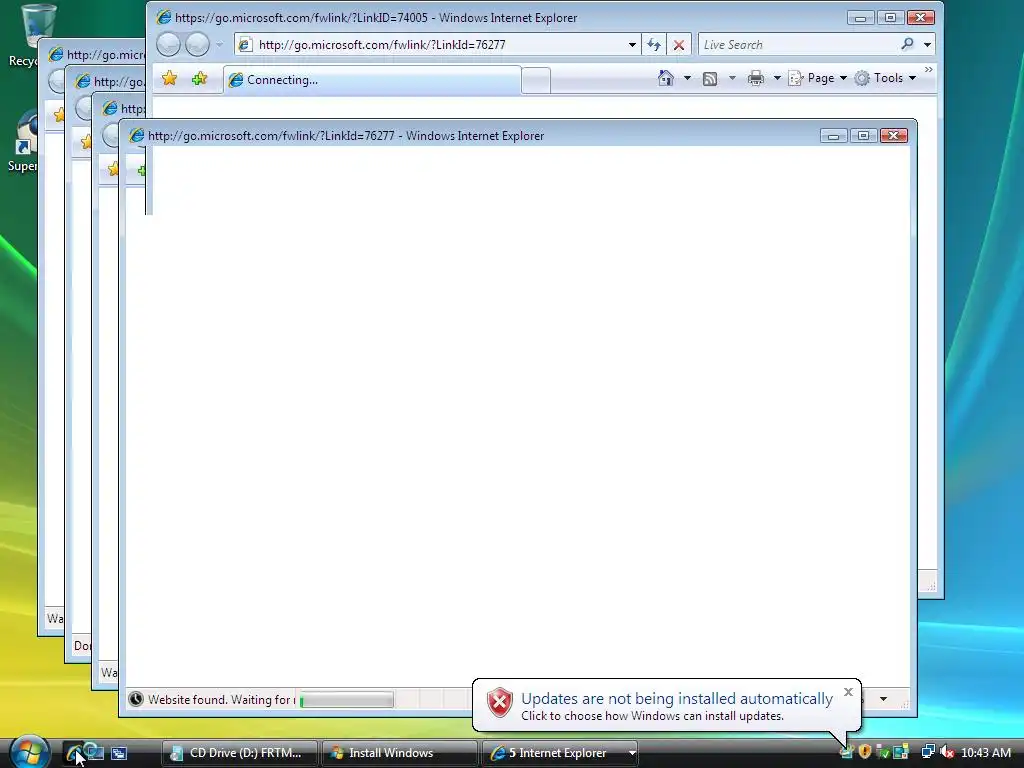This screenshot has width=1024, height=768.
Task: Expand the Internet Explorer taskbar group arrow
Action: 632,753
